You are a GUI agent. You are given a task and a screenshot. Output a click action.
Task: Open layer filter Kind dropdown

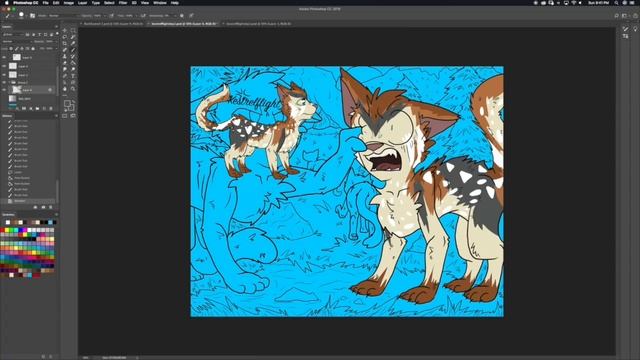13,35
